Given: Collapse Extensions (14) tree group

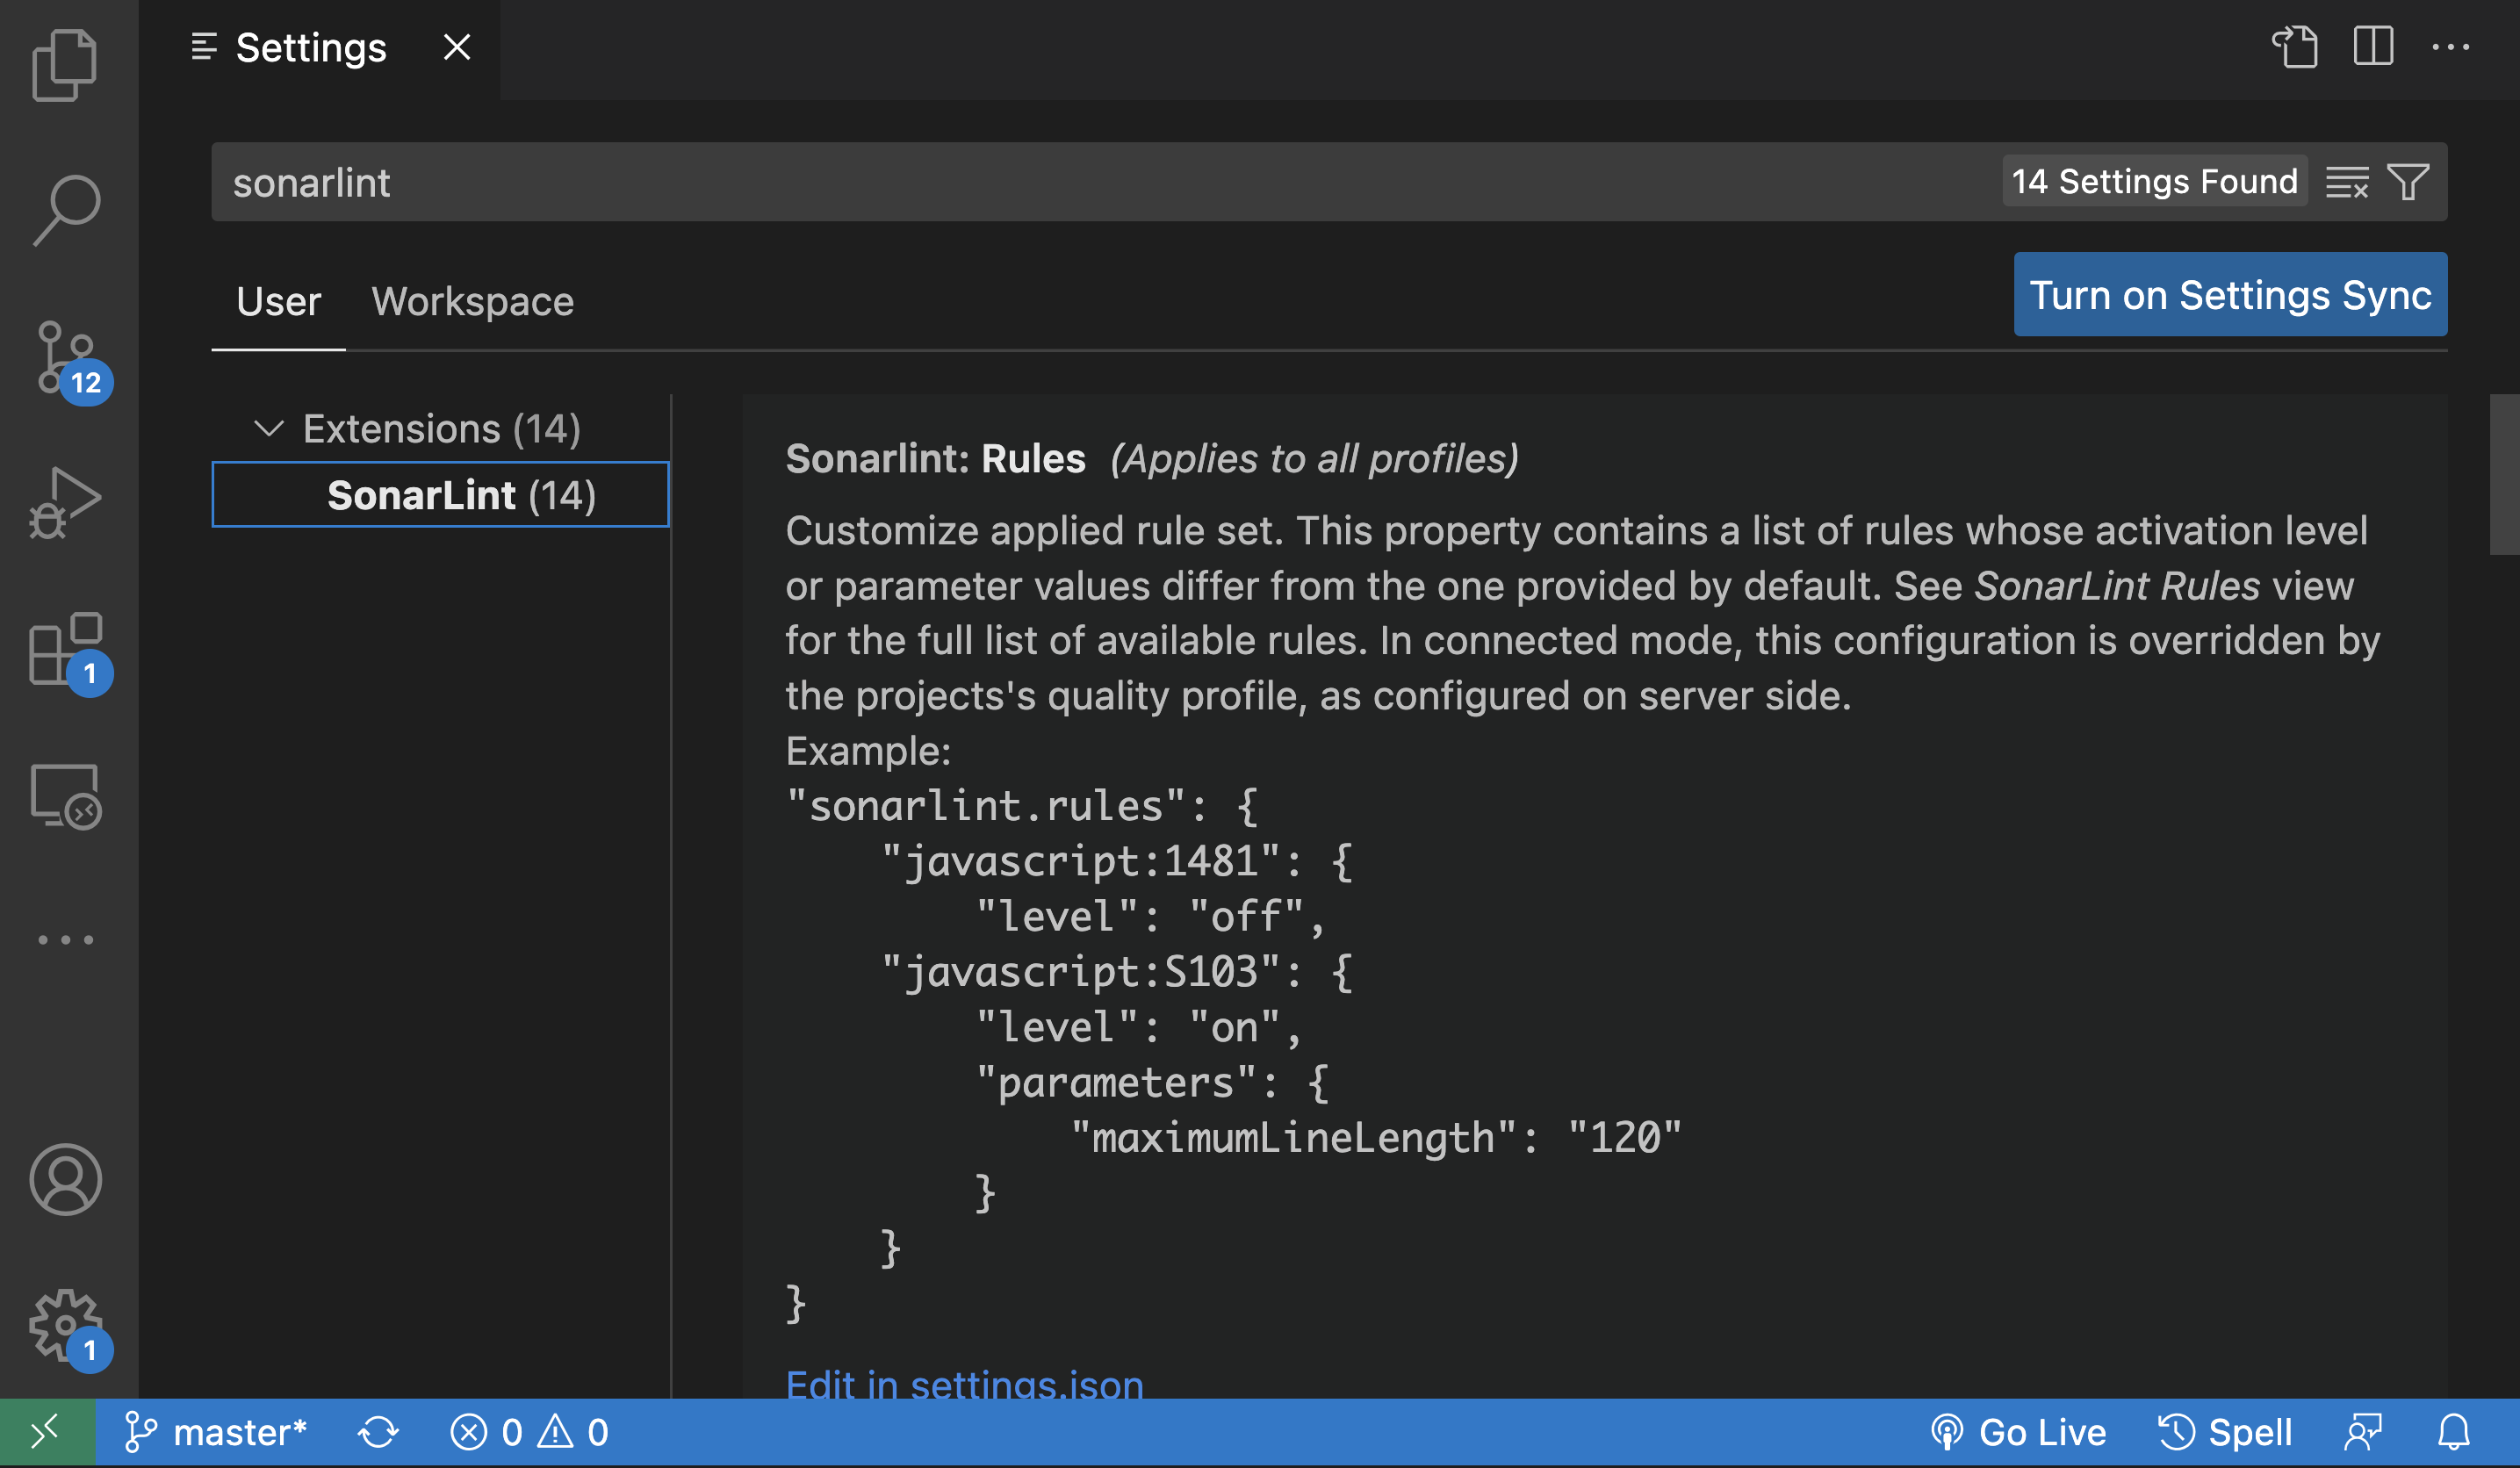Looking at the screenshot, I should pyautogui.click(x=440, y=428).
